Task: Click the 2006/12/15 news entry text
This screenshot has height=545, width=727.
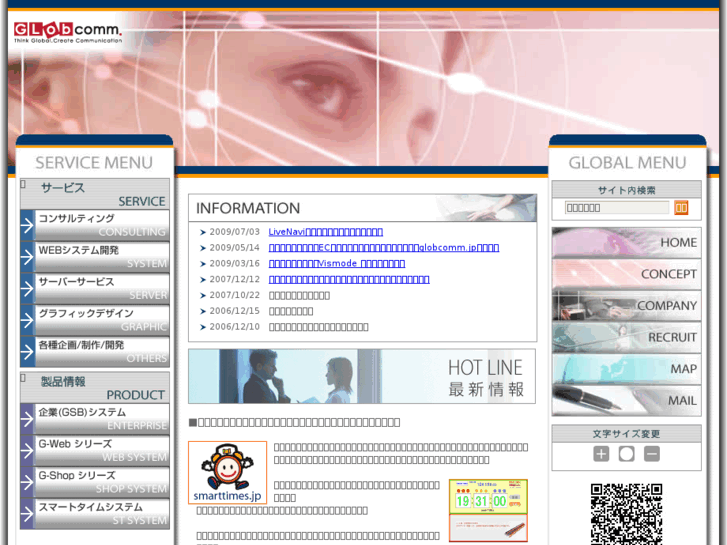Action: [x=291, y=311]
